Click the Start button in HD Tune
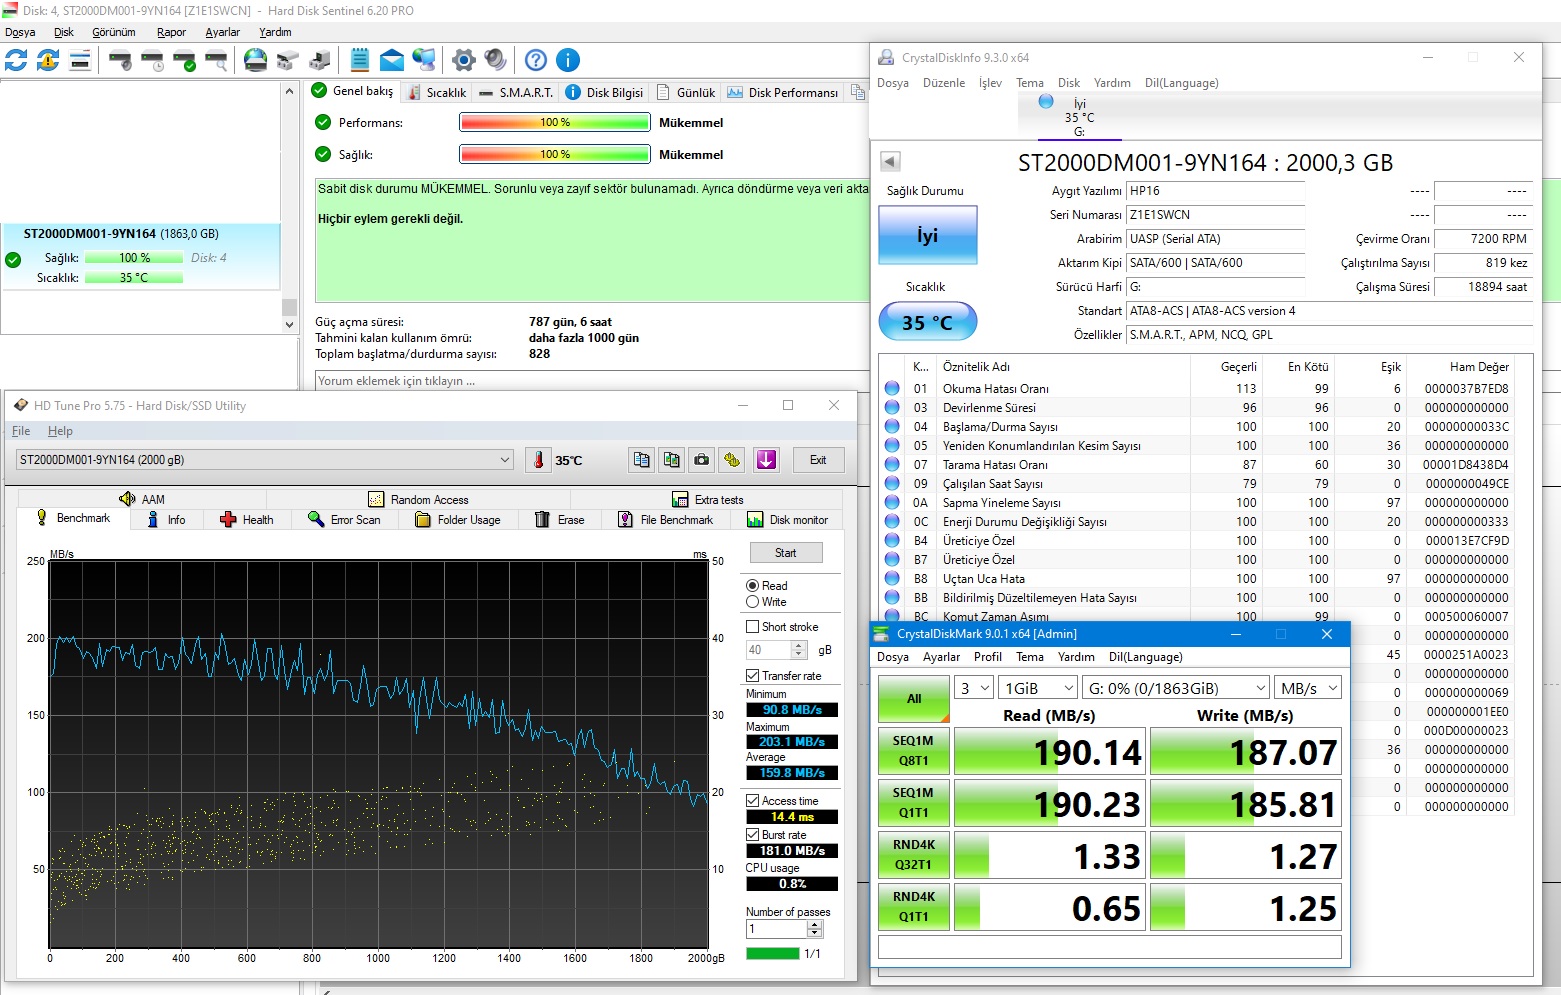 pyautogui.click(x=786, y=553)
